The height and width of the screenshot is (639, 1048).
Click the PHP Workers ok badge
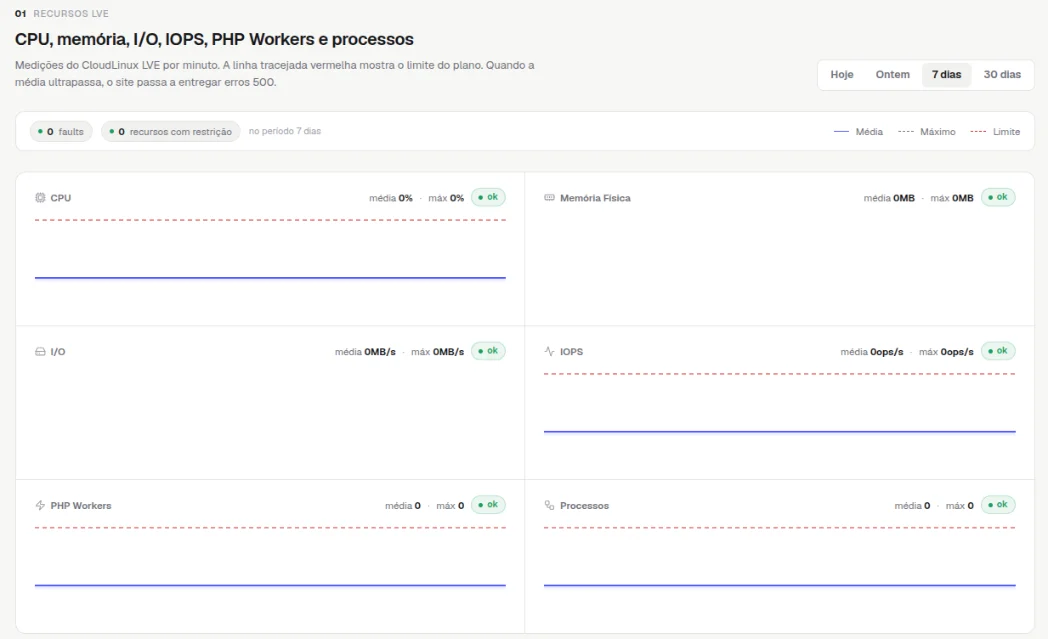(x=488, y=505)
